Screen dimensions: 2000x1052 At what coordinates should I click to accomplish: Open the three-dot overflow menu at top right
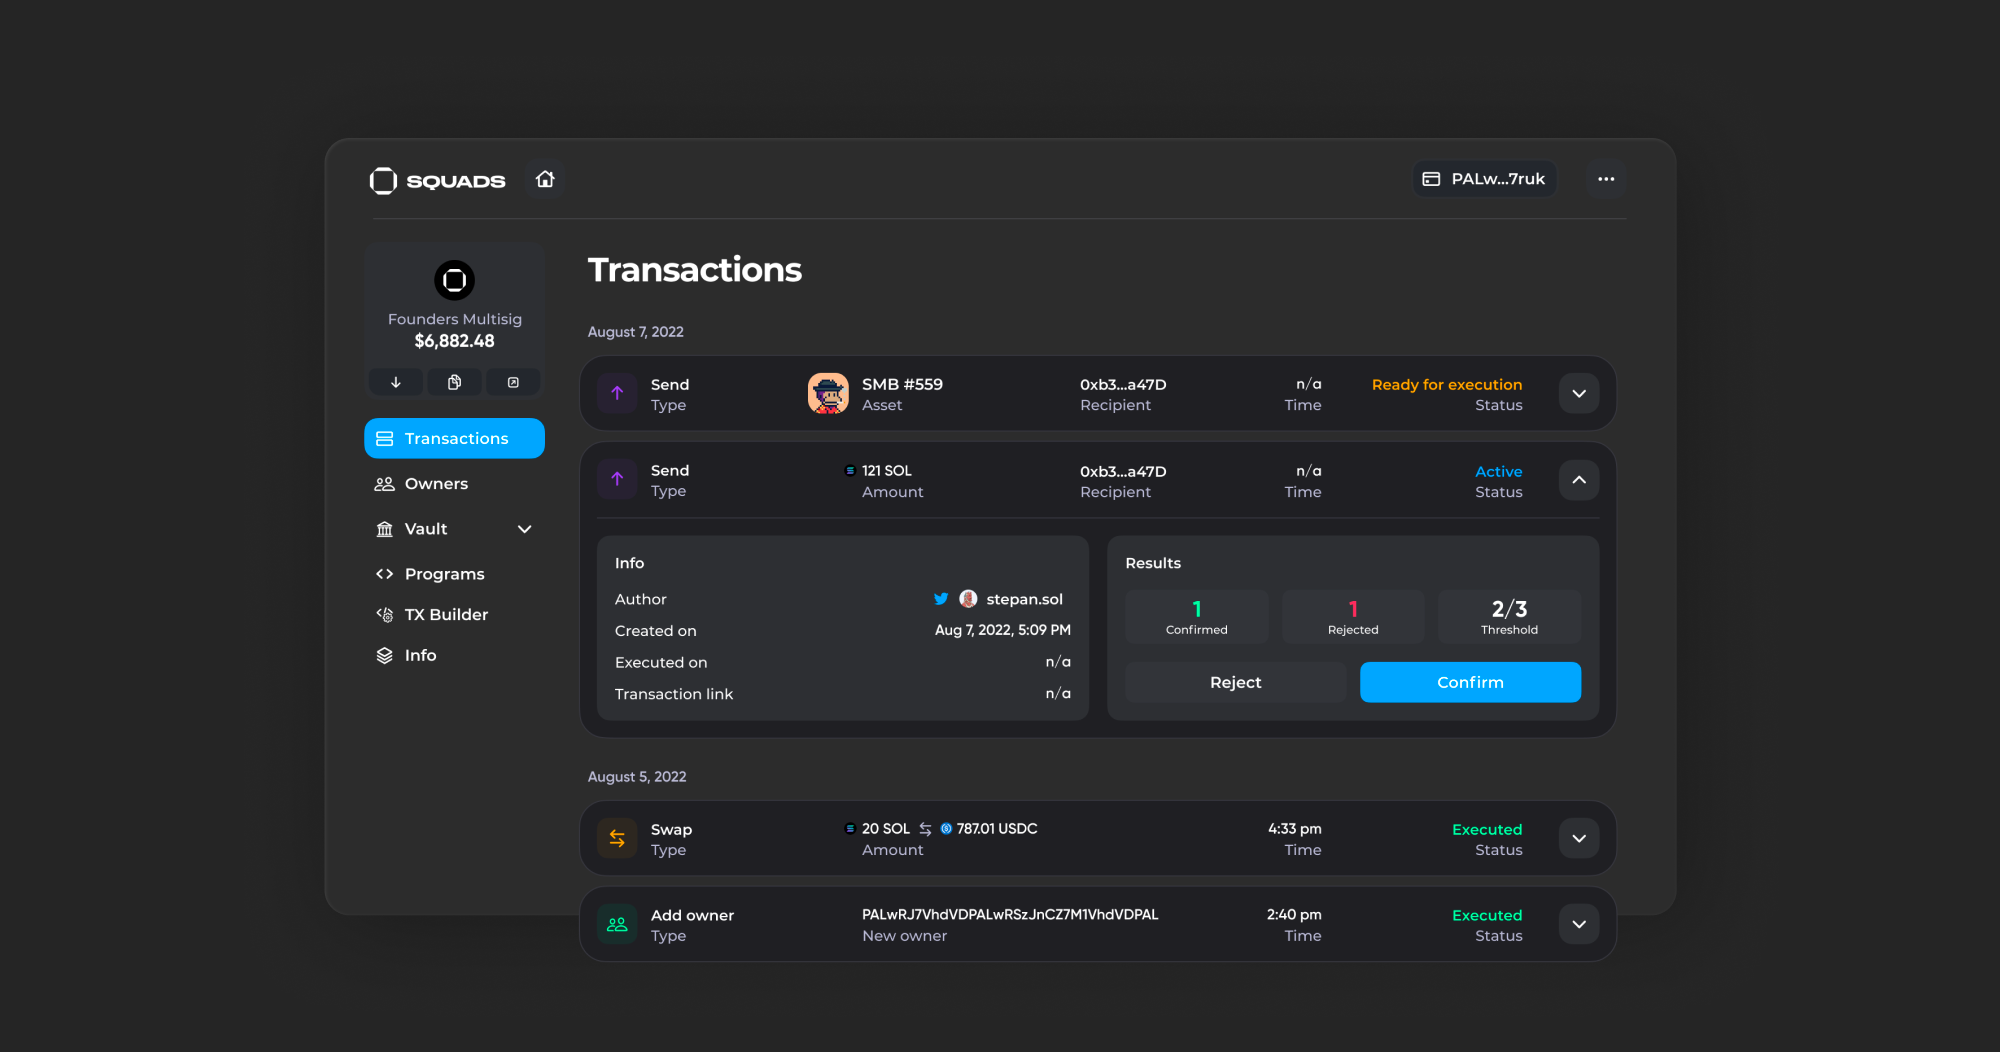click(1606, 178)
